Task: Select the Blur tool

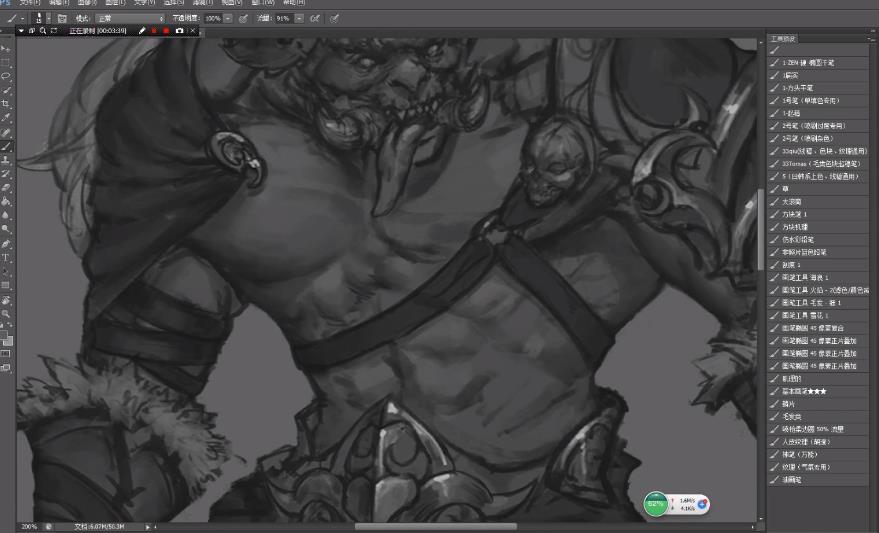Action: click(6, 216)
